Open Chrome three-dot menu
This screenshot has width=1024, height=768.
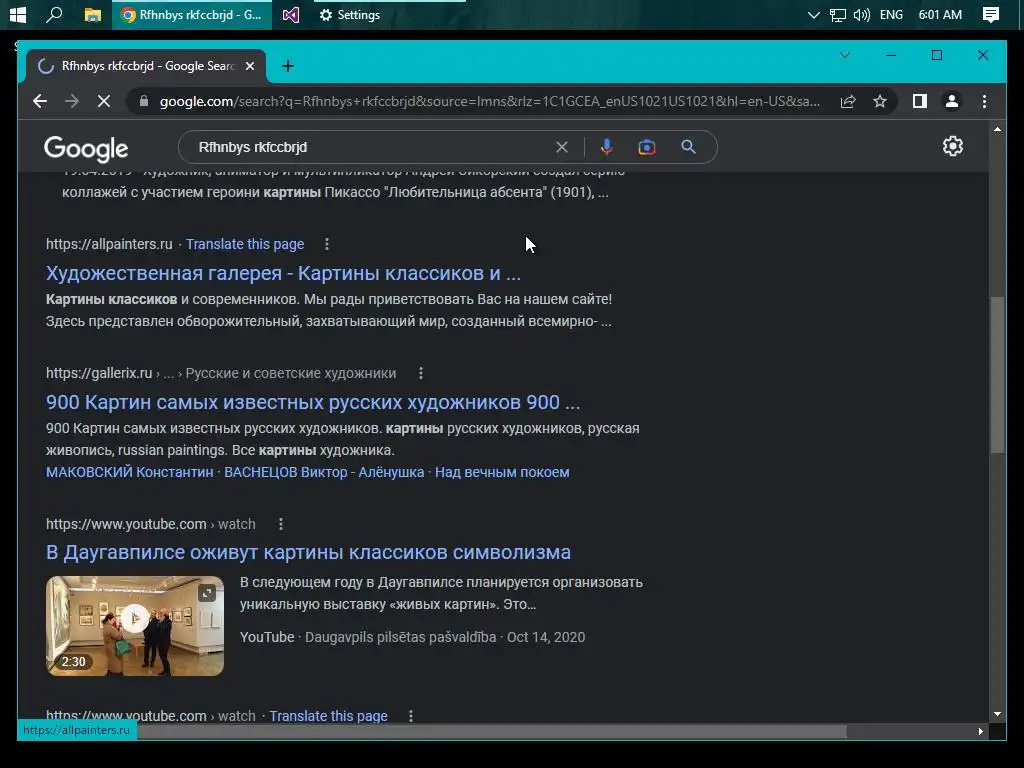point(984,101)
